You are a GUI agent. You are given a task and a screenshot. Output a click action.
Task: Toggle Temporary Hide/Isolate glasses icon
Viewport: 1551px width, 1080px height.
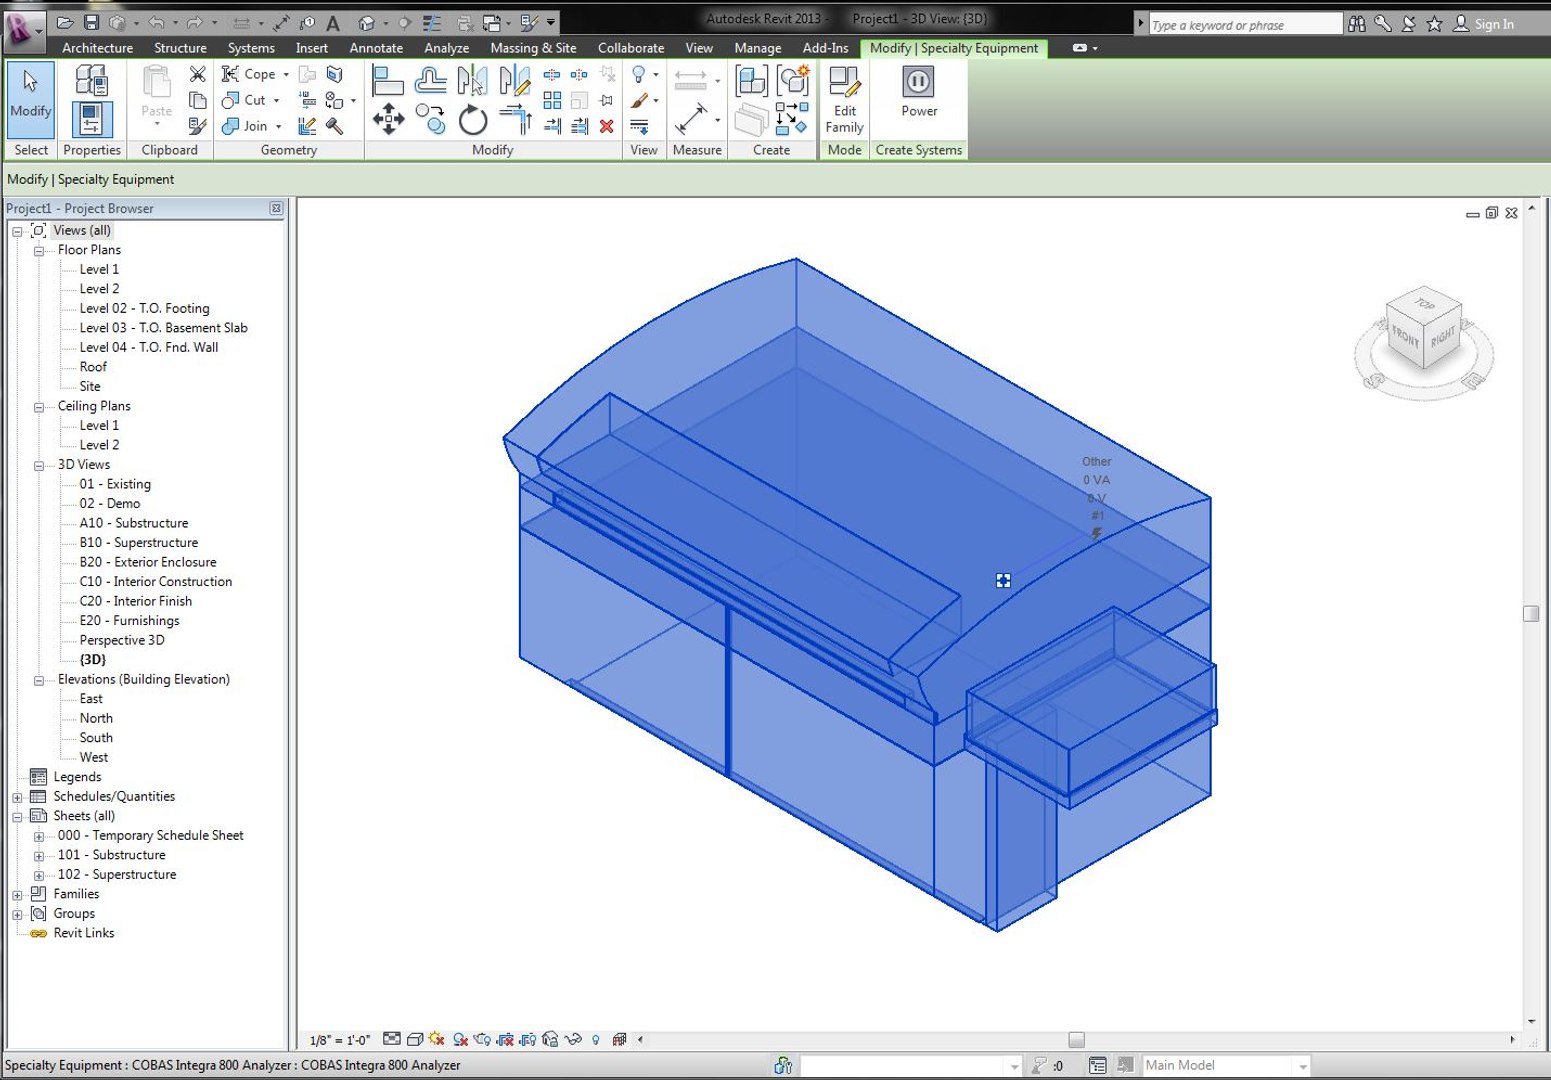(573, 1040)
